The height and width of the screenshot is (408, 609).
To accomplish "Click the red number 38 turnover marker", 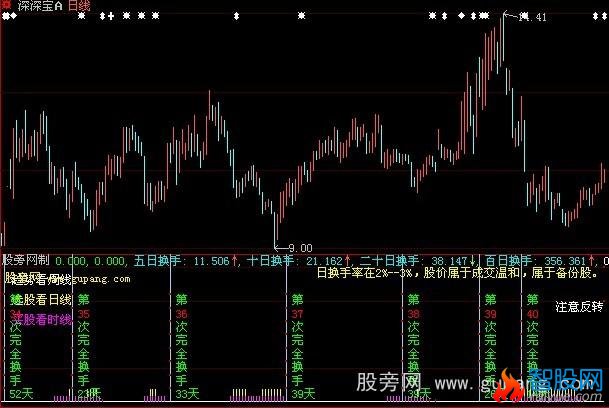I will (x=414, y=314).
